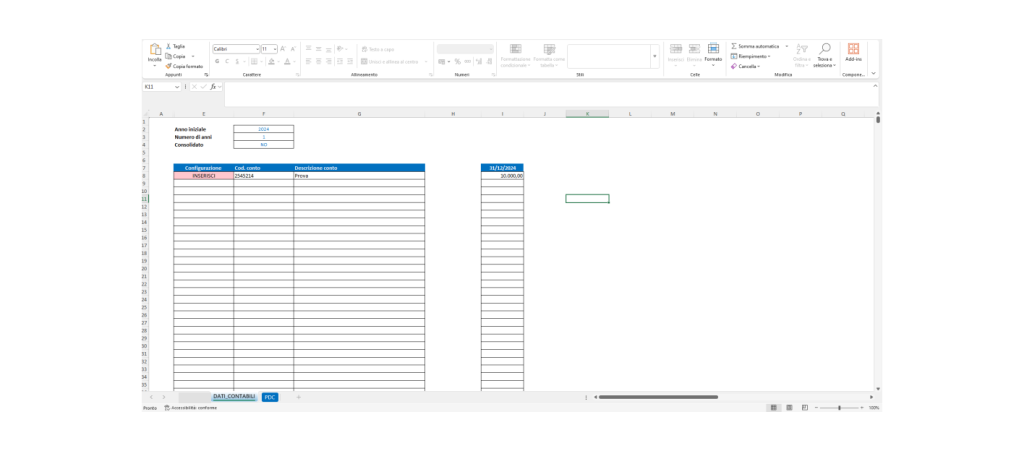Open number format dropdown box
The image size is (1024, 451).
pyautogui.click(x=465, y=49)
